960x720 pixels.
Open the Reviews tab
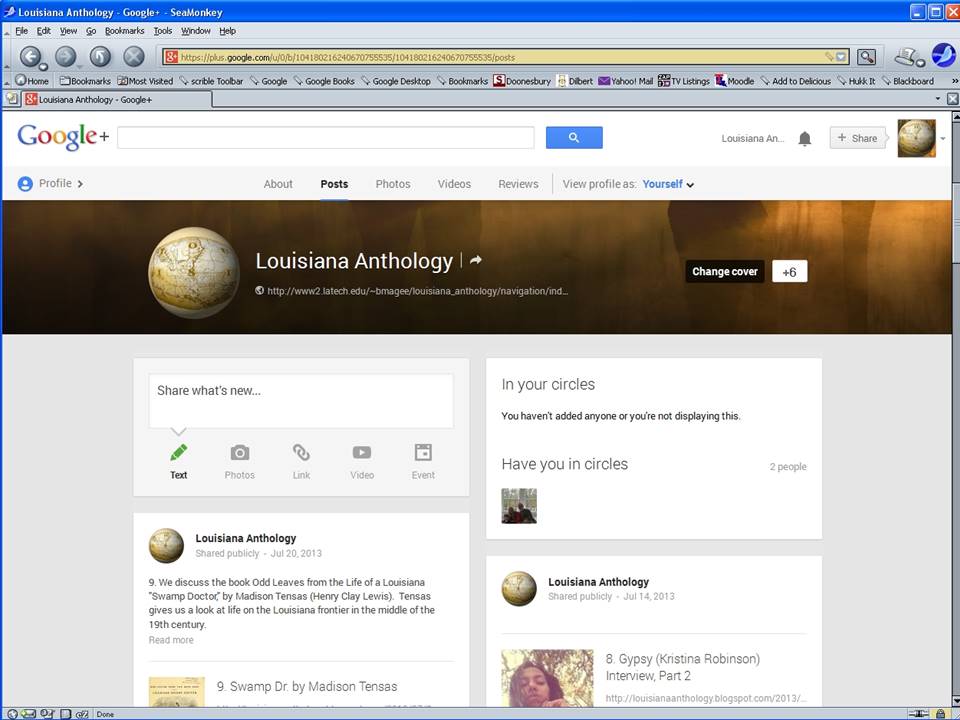click(518, 184)
